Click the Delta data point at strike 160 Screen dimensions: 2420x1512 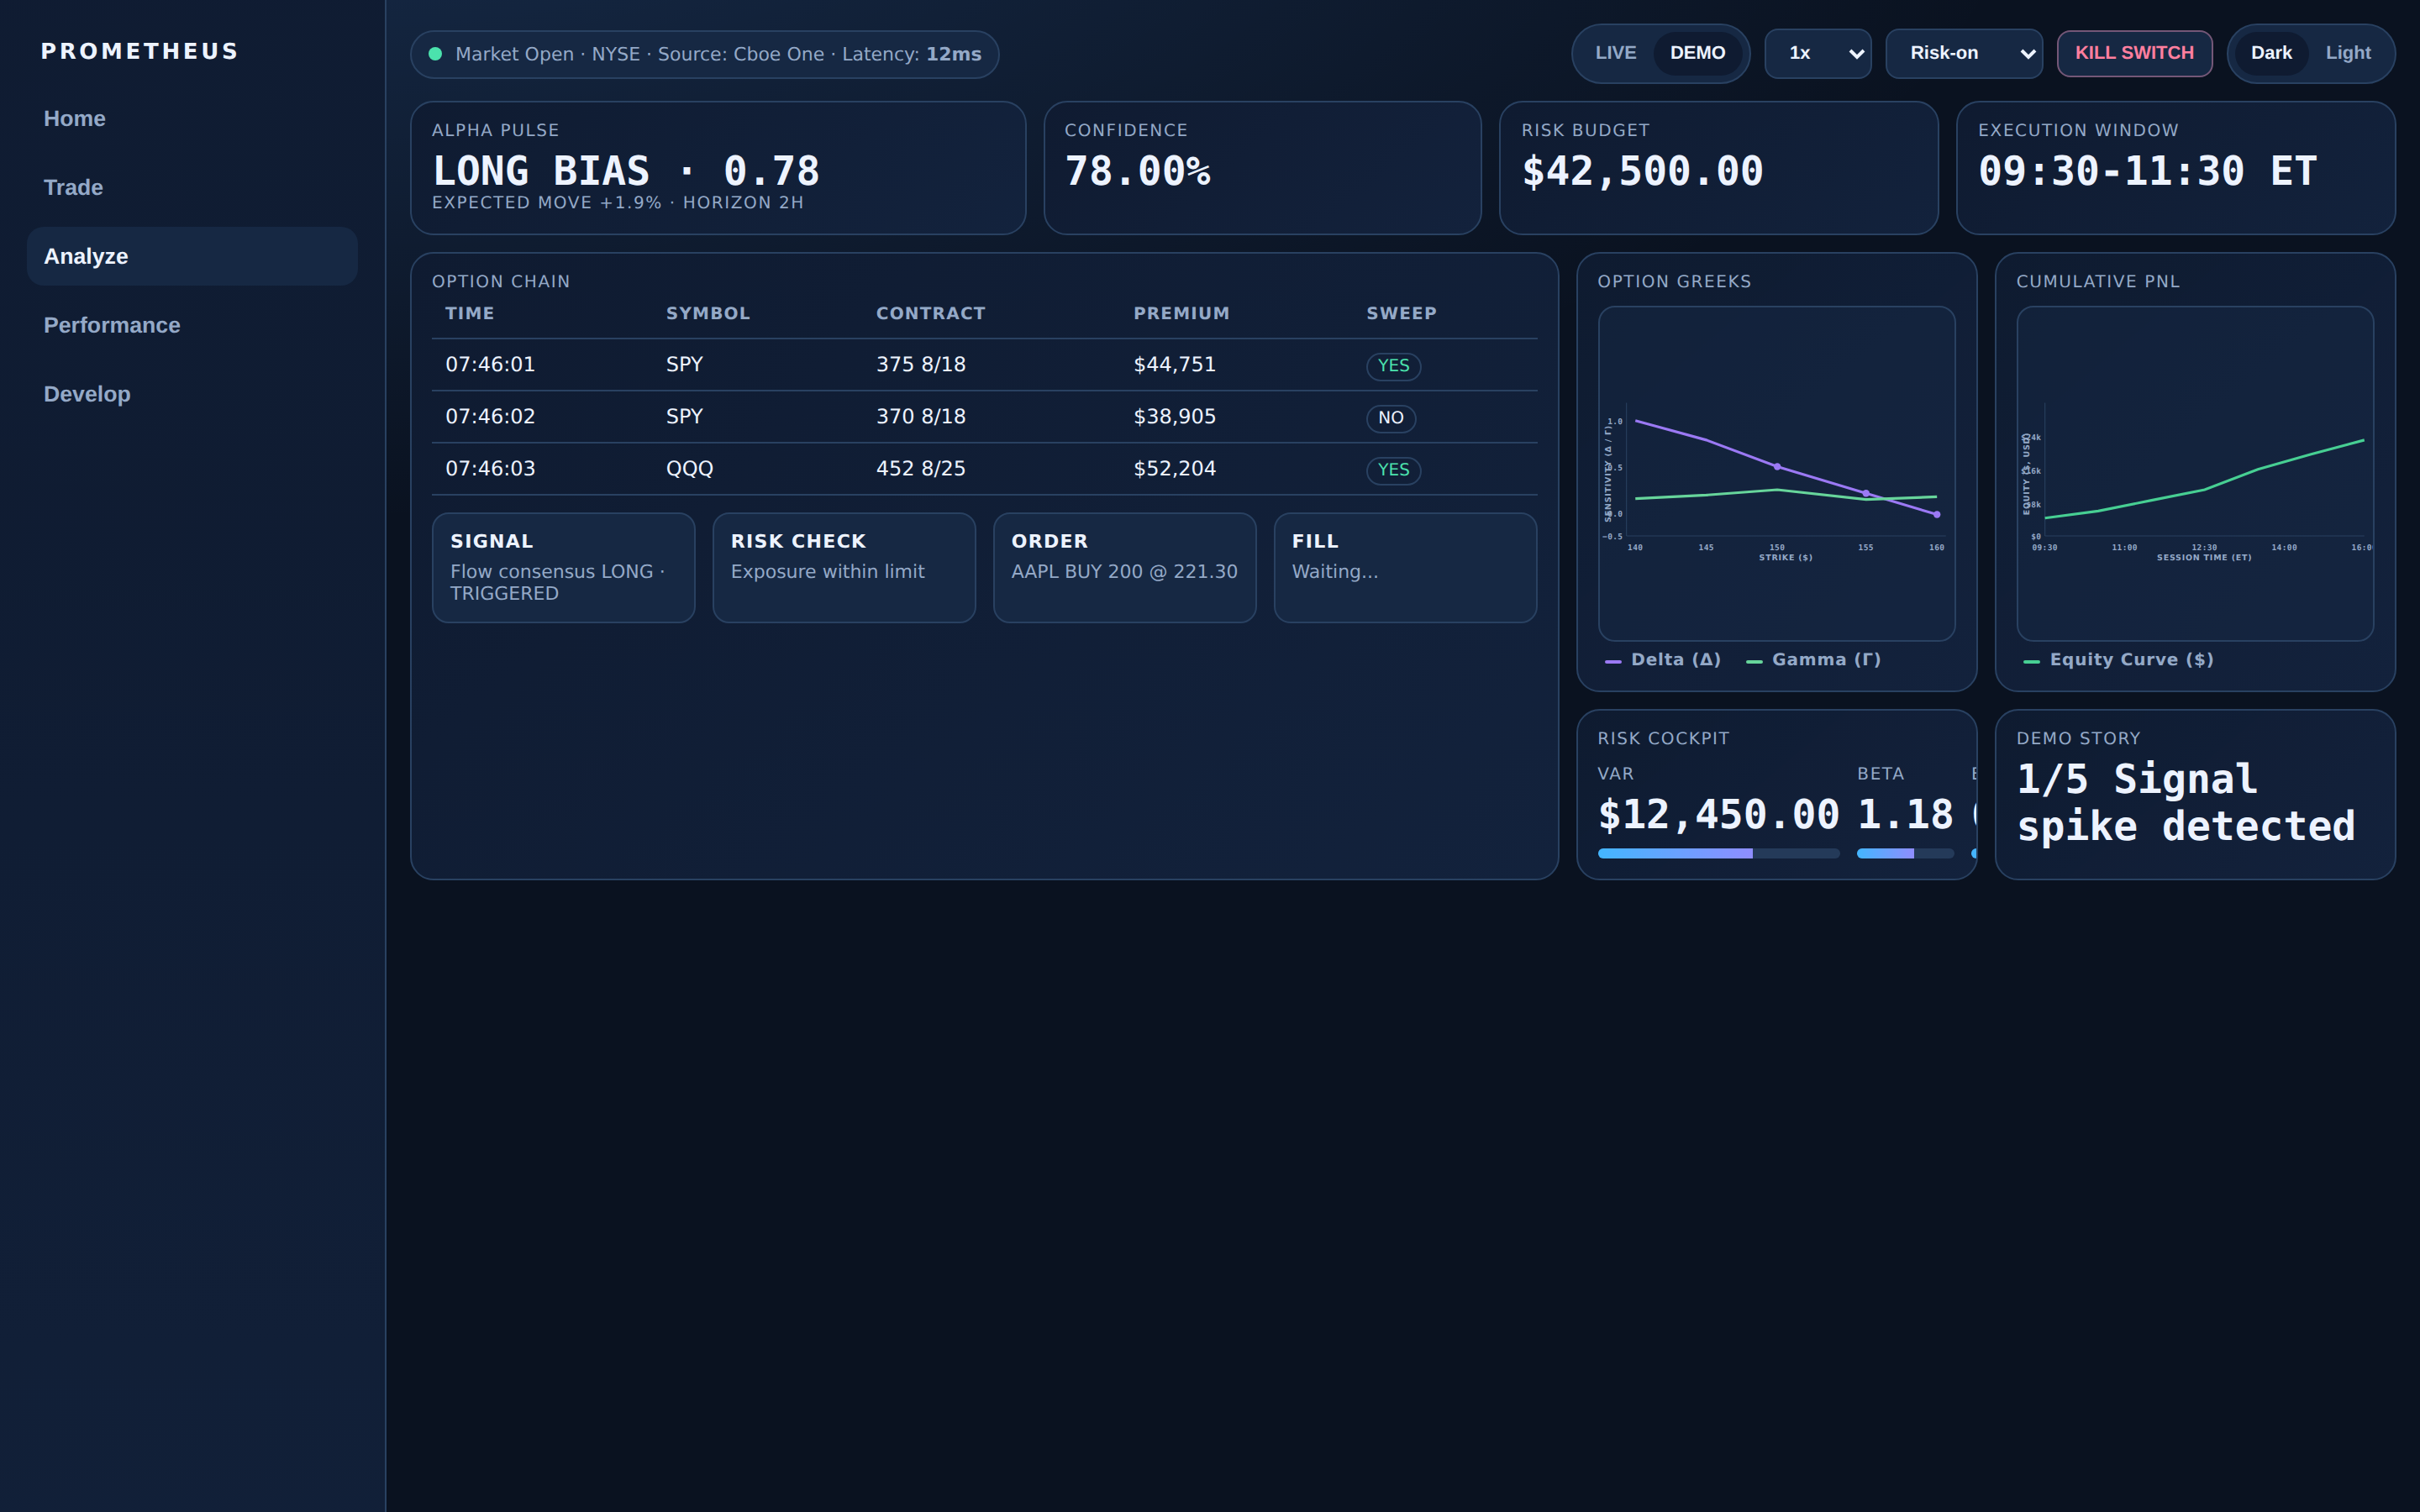point(1937,514)
